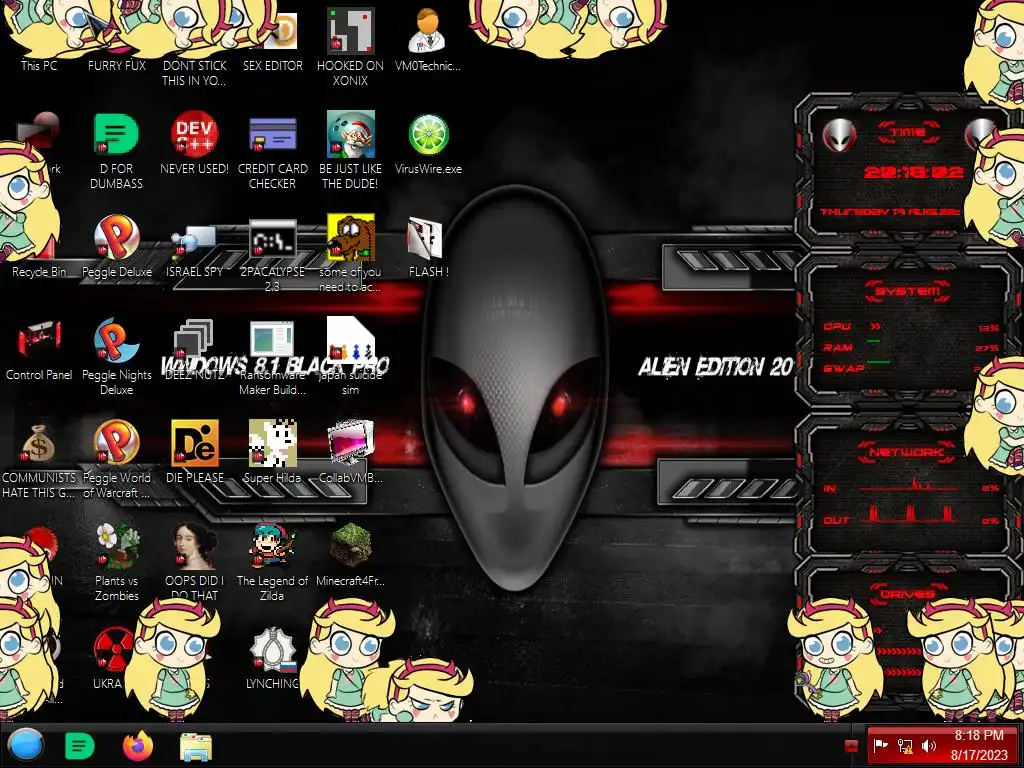Open the japan suicide sim file icon

coord(351,340)
